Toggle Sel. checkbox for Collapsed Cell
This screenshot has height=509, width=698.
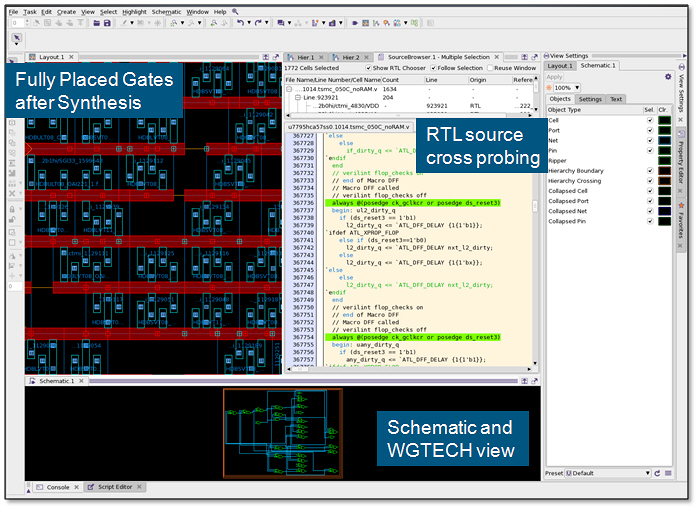(x=650, y=191)
